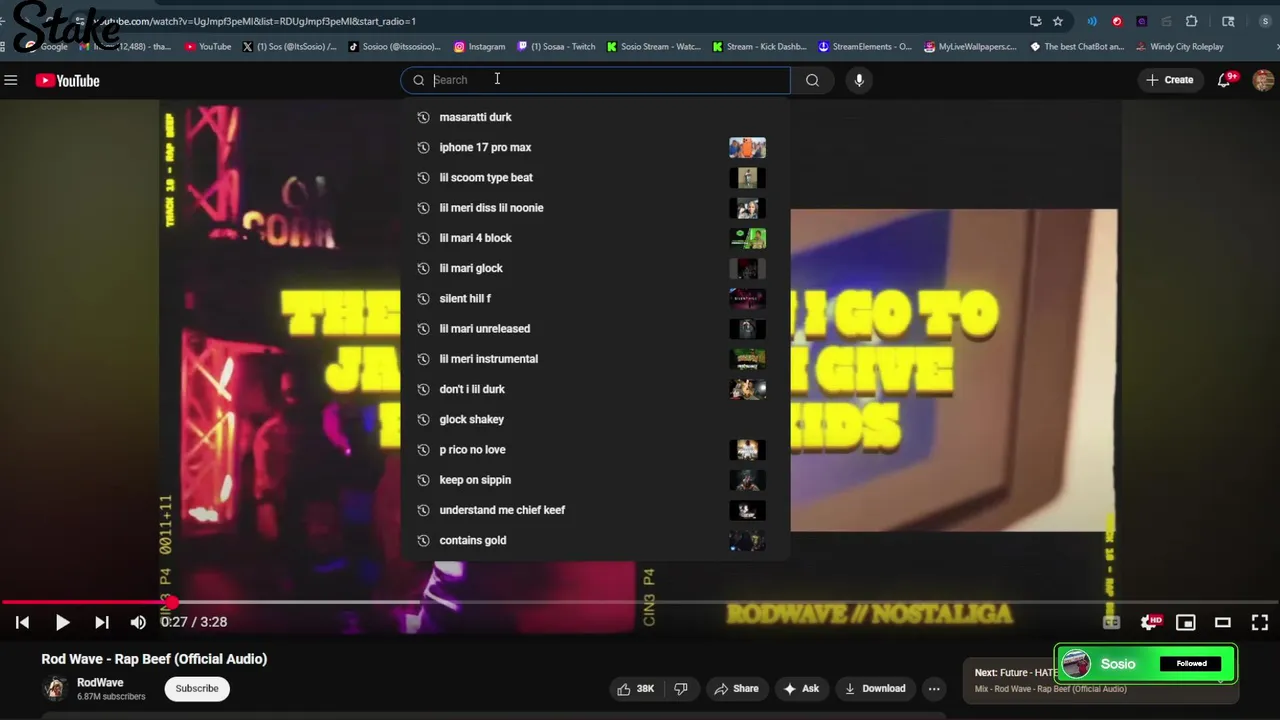Share the Rap Beef video
The height and width of the screenshot is (720, 1280).
click(x=736, y=688)
